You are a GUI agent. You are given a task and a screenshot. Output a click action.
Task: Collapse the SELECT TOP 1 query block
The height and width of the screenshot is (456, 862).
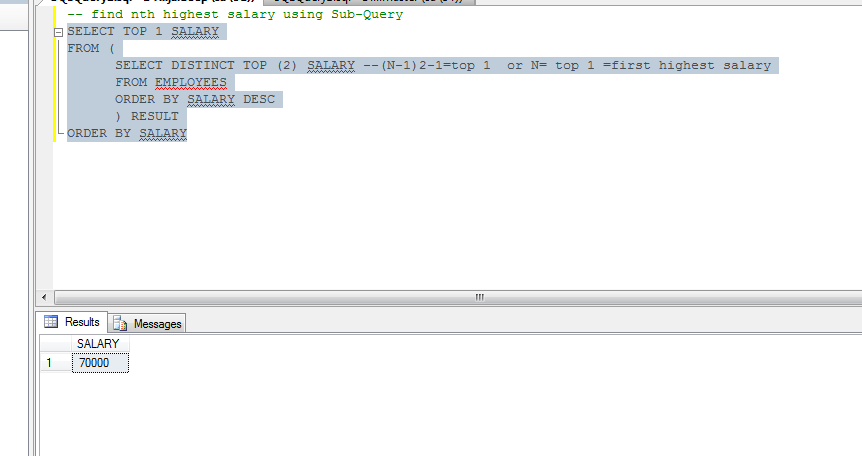coord(58,32)
